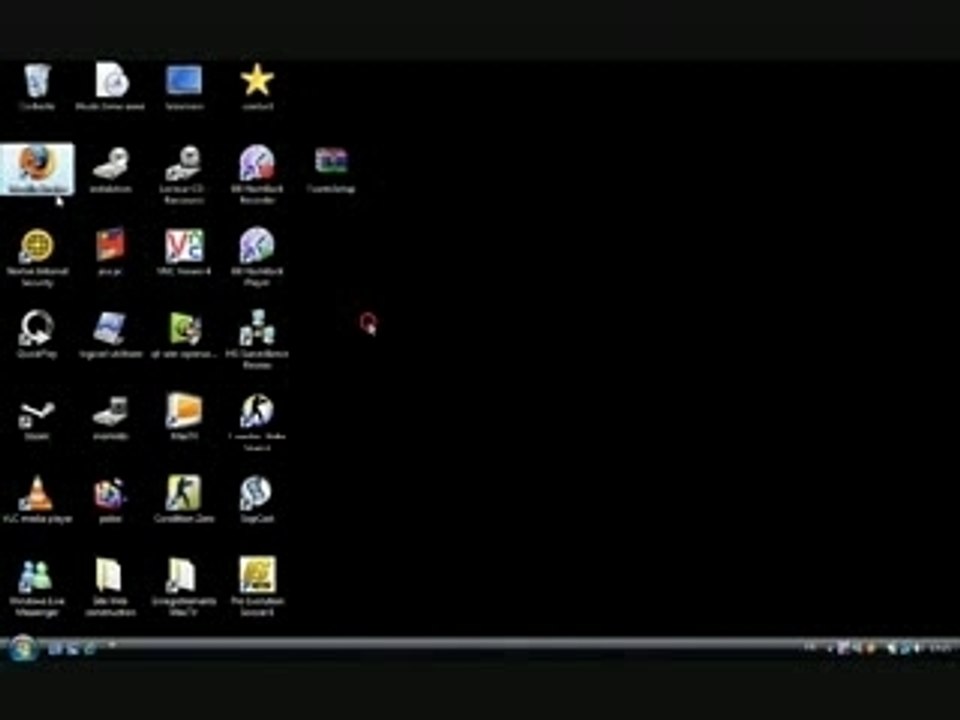Launch the highlighted Mozilla Firefox icon
Image resolution: width=960 pixels, height=720 pixels.
point(37,169)
